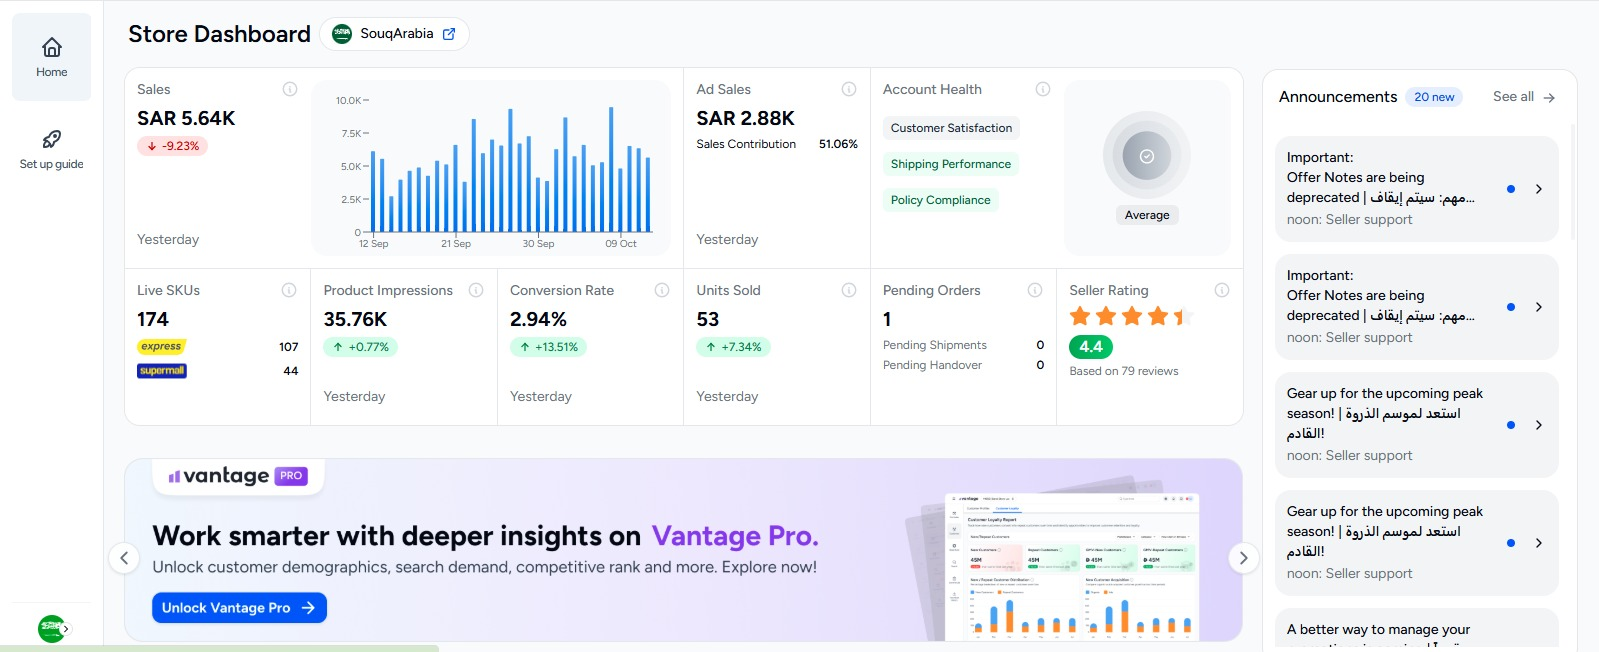
Task: Click the SAR 5.64K sales value
Action: [186, 118]
